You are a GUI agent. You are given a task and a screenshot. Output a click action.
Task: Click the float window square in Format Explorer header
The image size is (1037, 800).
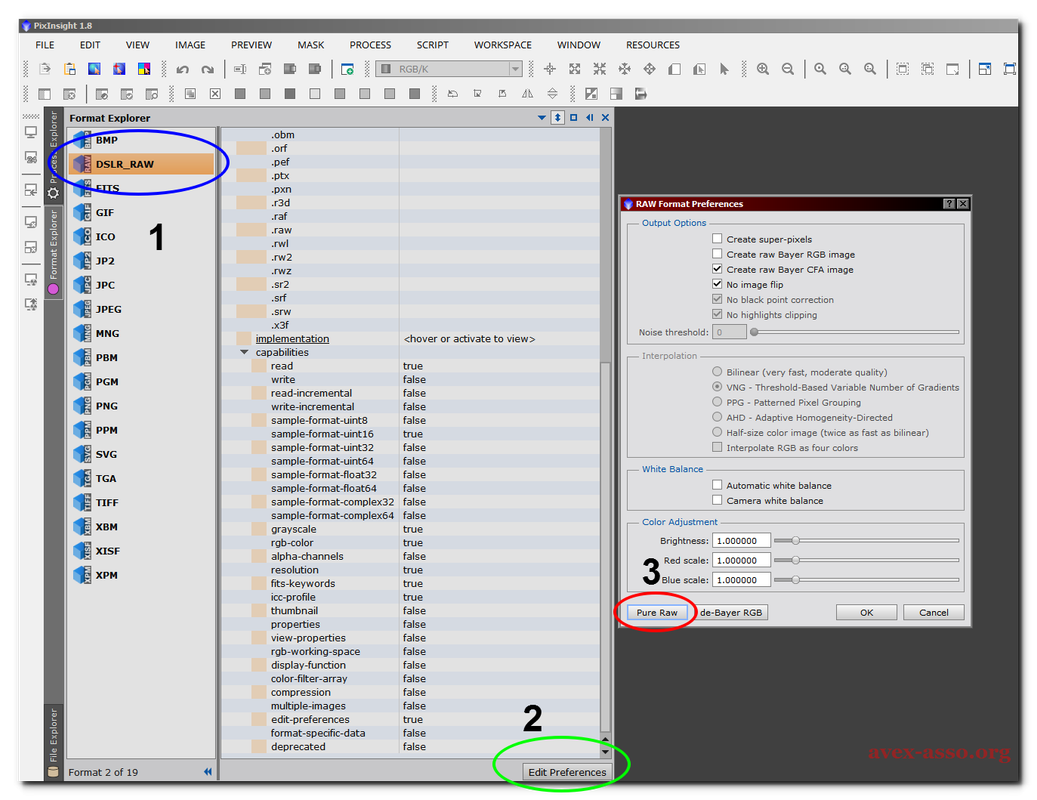(573, 118)
